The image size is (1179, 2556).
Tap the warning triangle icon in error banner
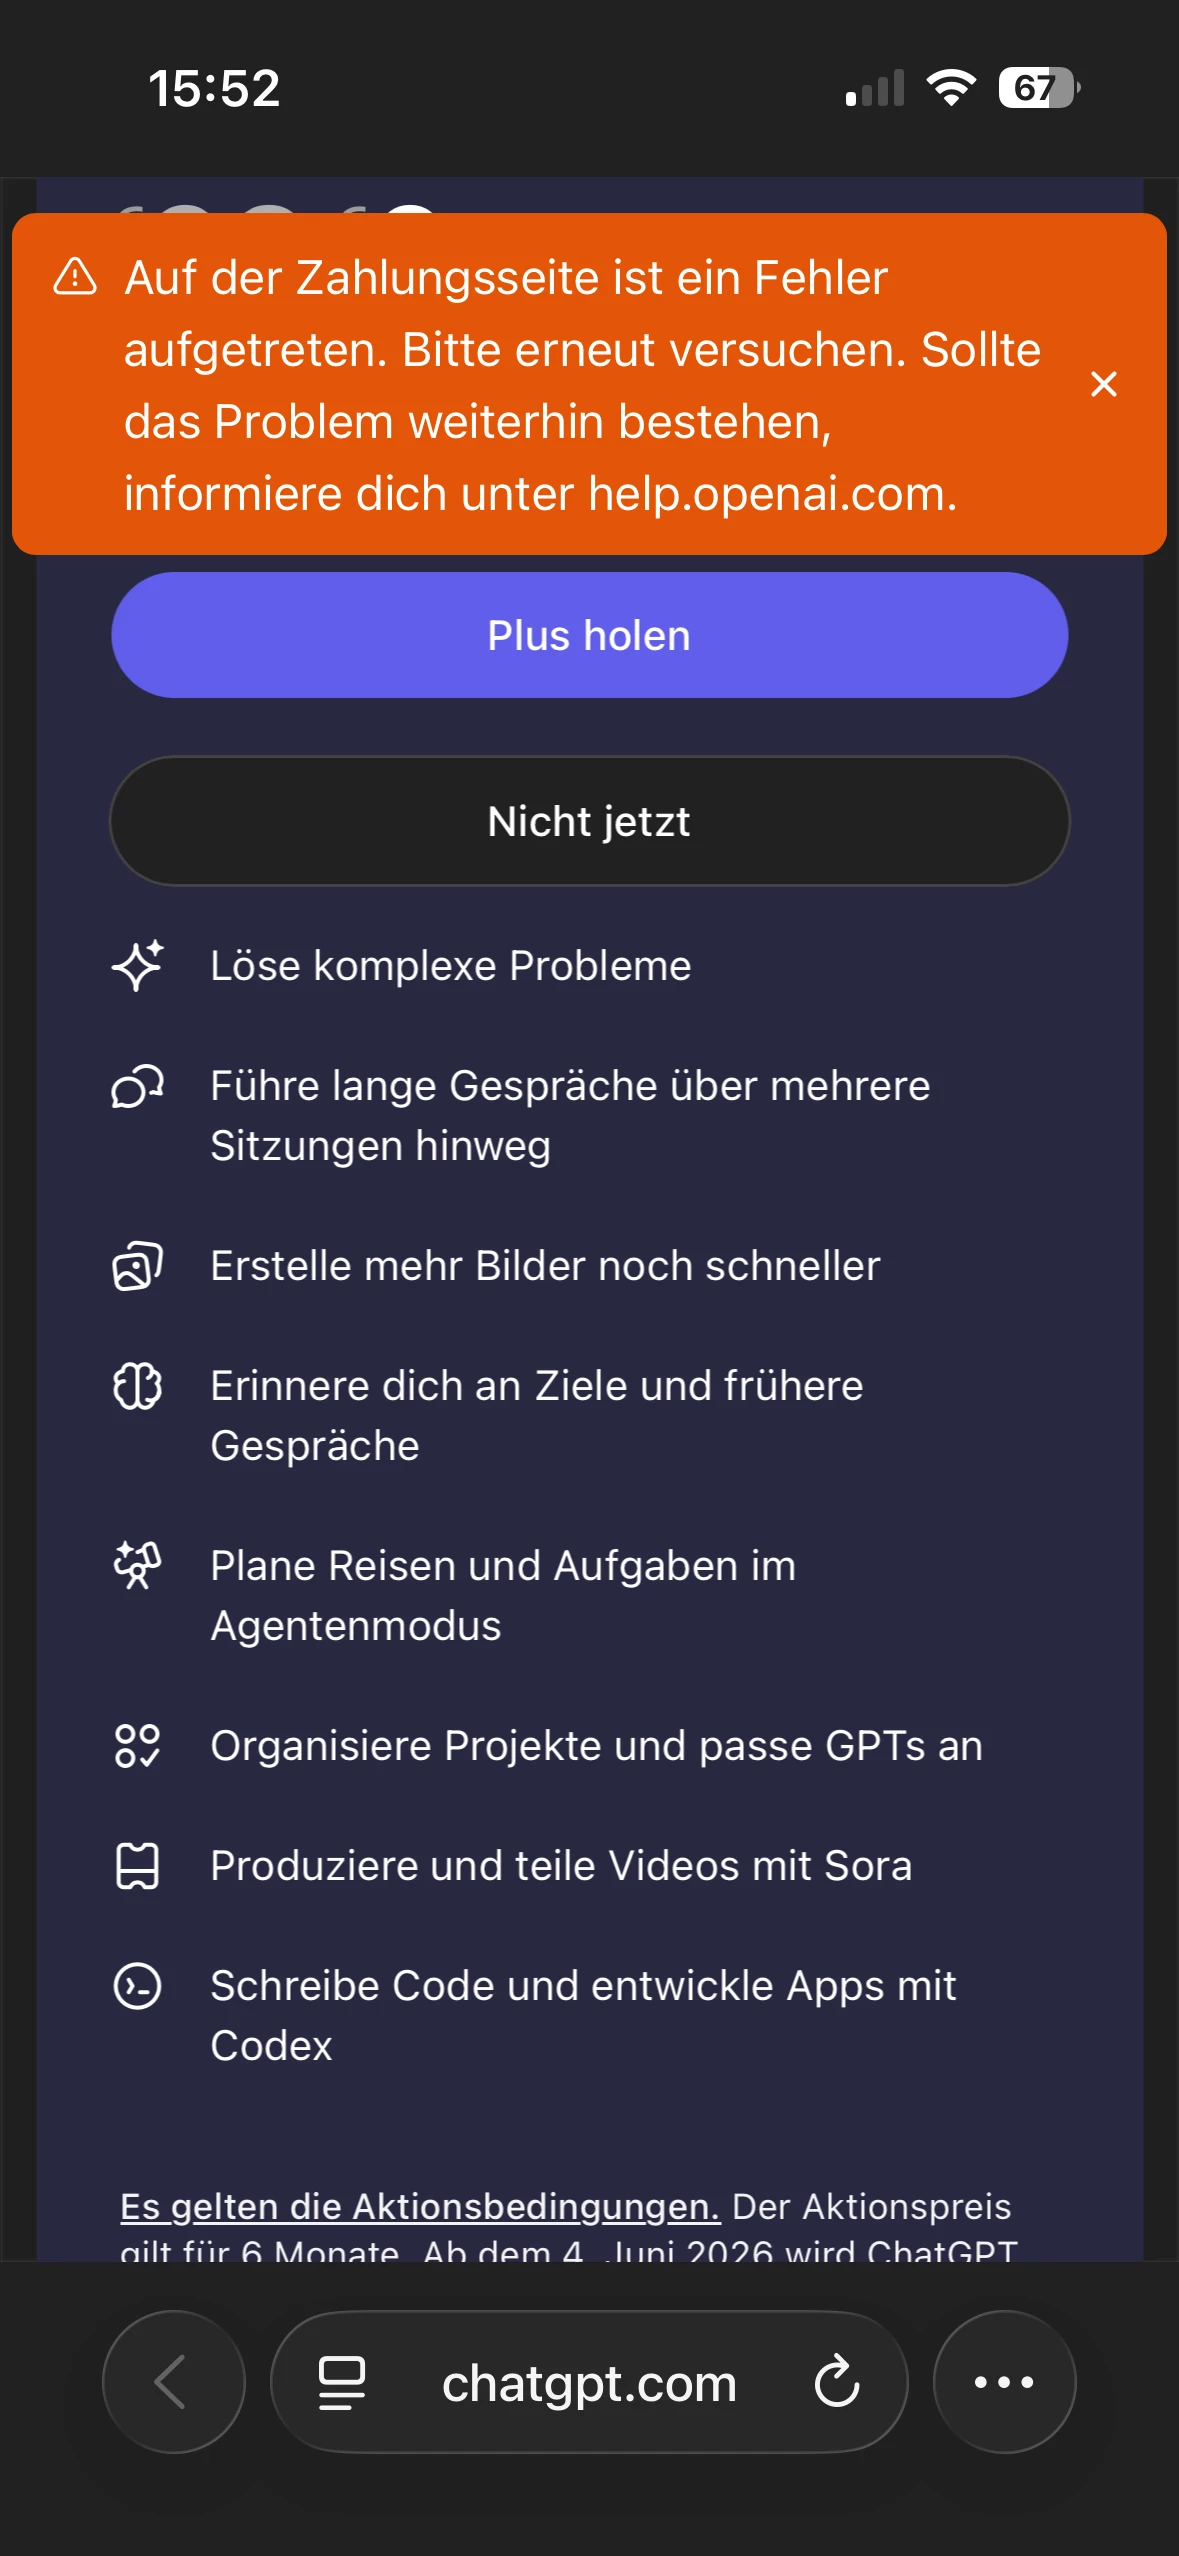75,277
